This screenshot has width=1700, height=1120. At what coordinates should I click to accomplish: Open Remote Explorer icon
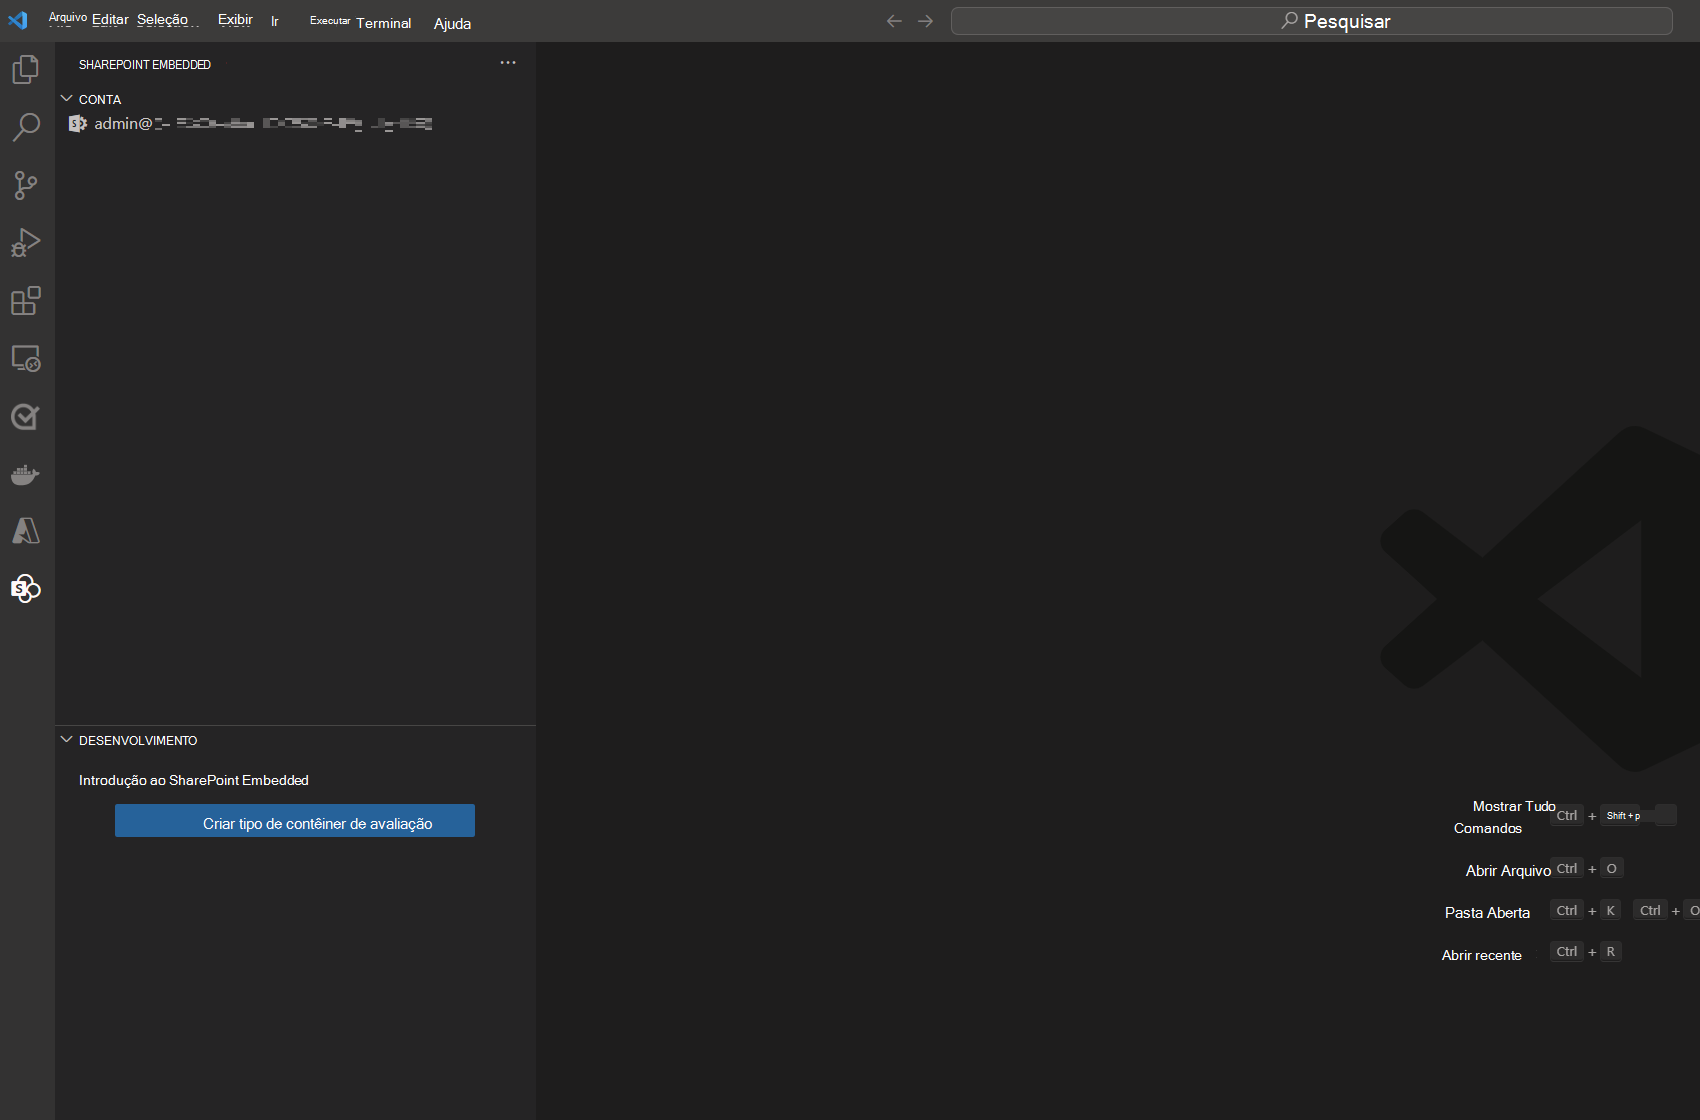click(26, 359)
